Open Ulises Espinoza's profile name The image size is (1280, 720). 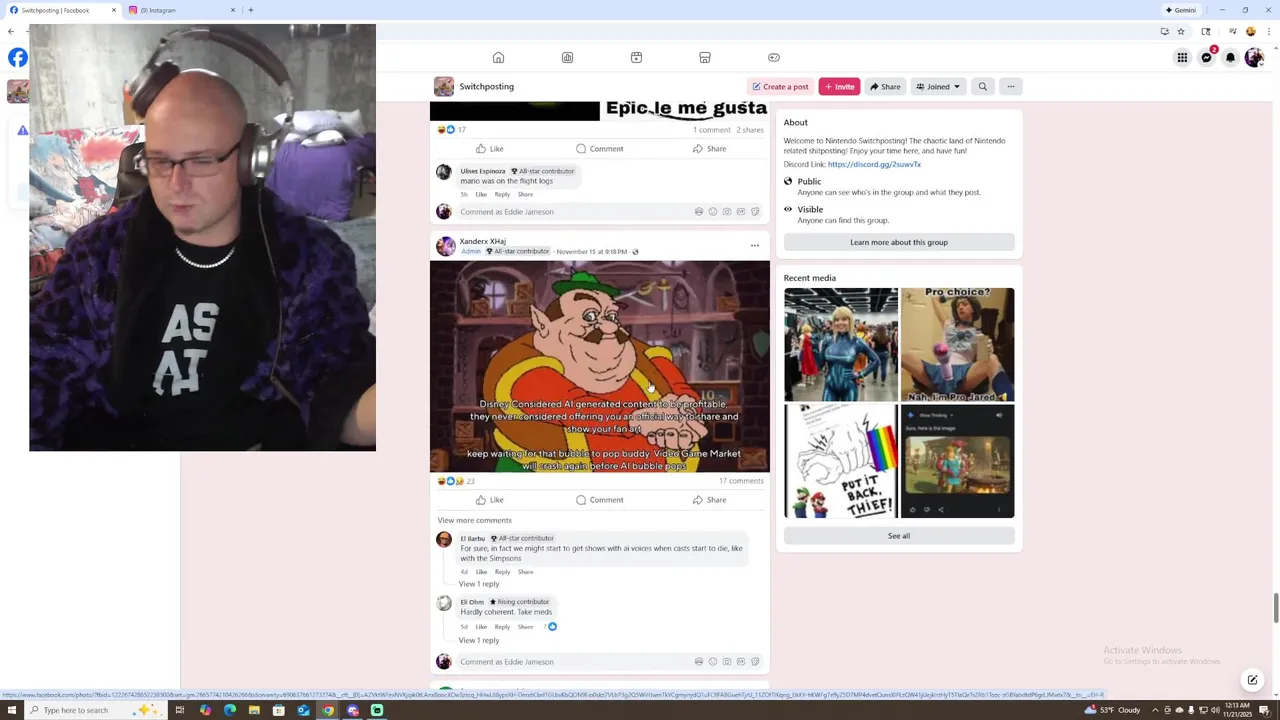tap(482, 171)
